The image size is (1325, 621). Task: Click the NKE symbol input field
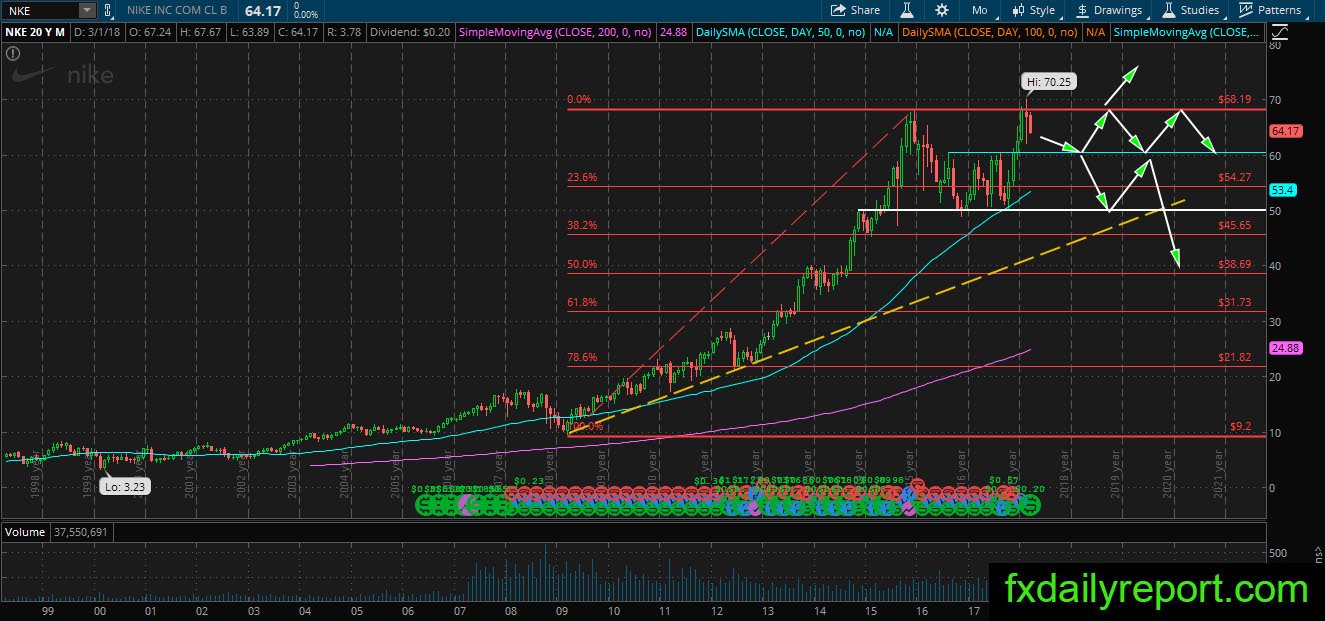[x=40, y=10]
